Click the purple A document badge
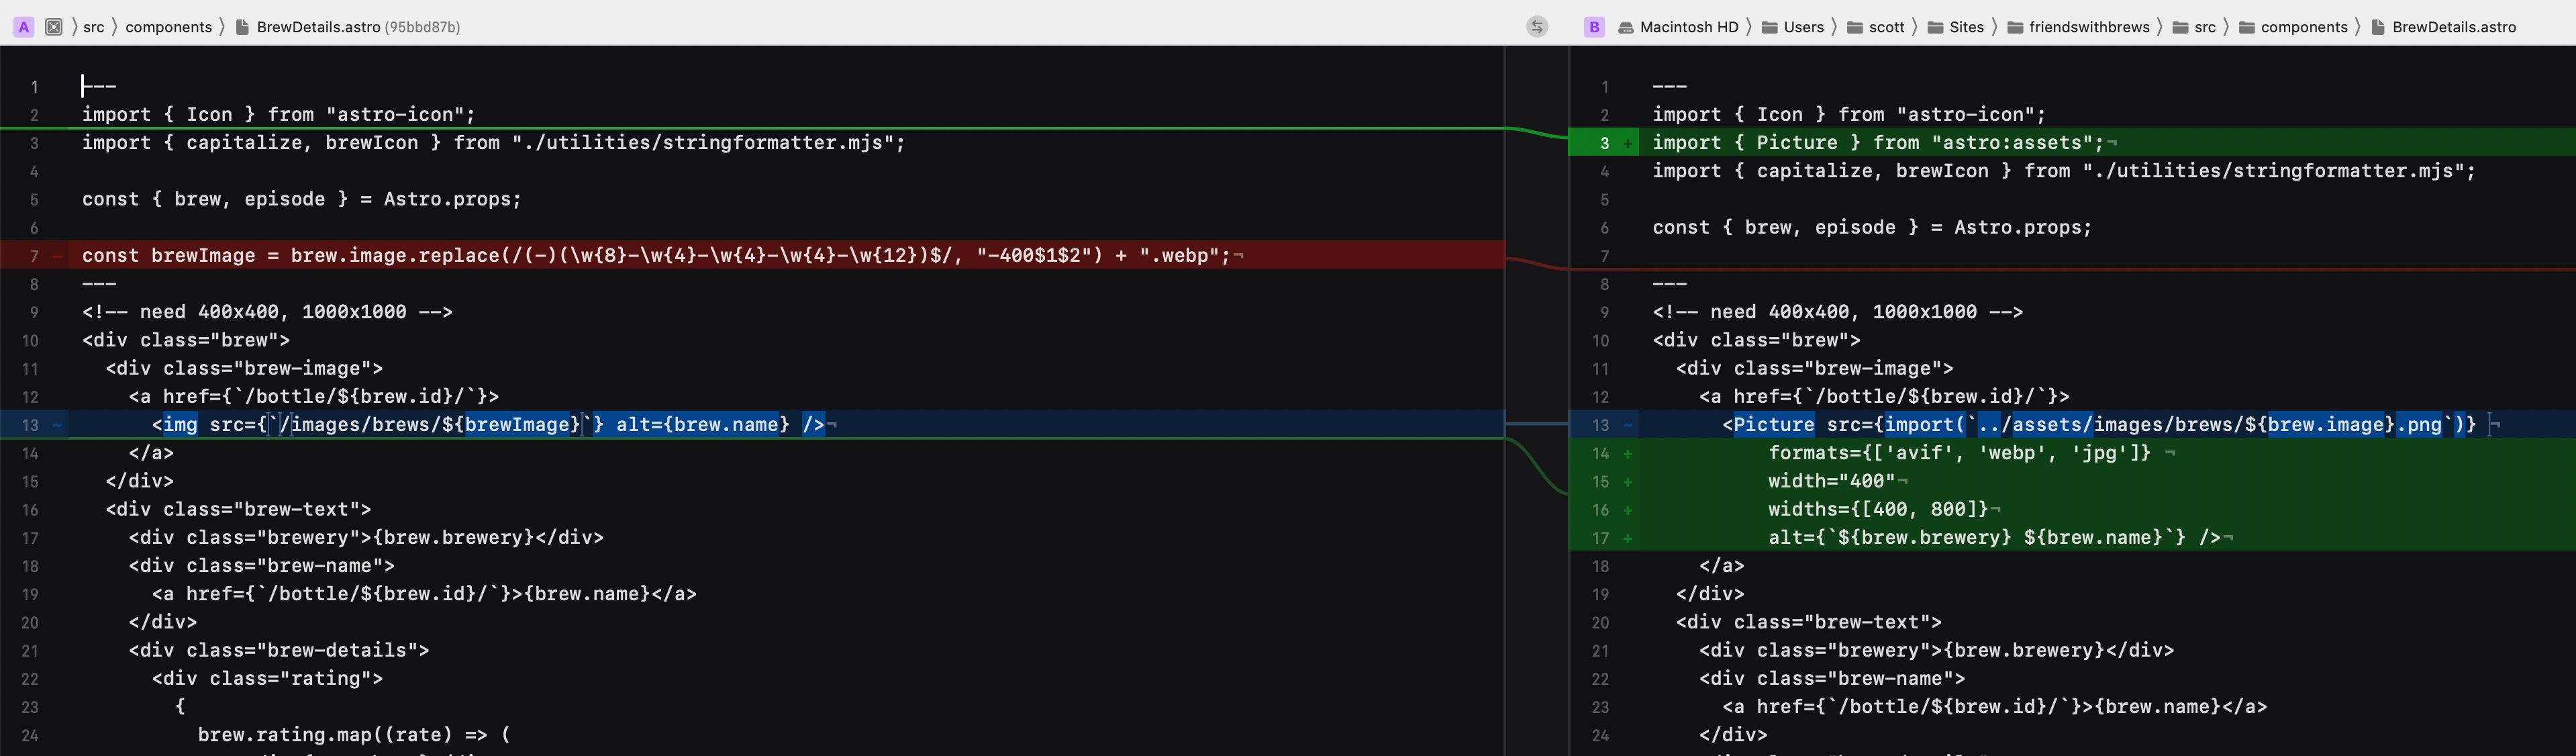This screenshot has width=2576, height=756. [24, 27]
